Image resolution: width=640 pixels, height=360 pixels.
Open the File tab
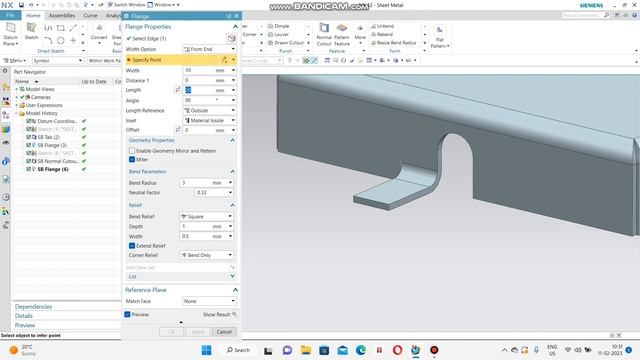click(10, 16)
